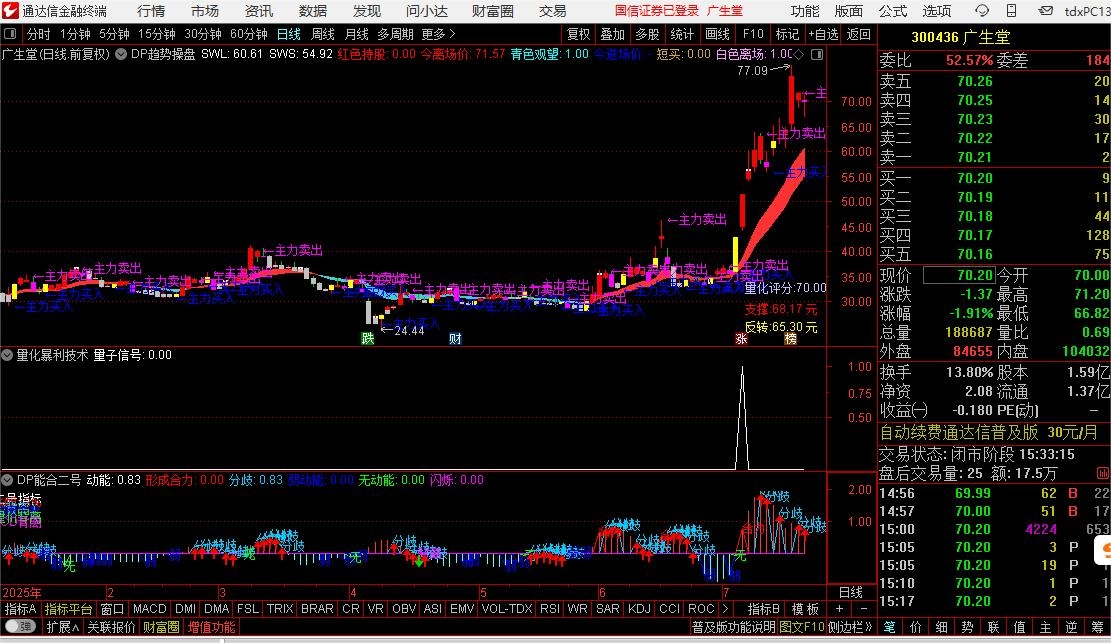1111x643 pixels.
Task: Switch chart to 30分钟 period
Action: (x=203, y=34)
